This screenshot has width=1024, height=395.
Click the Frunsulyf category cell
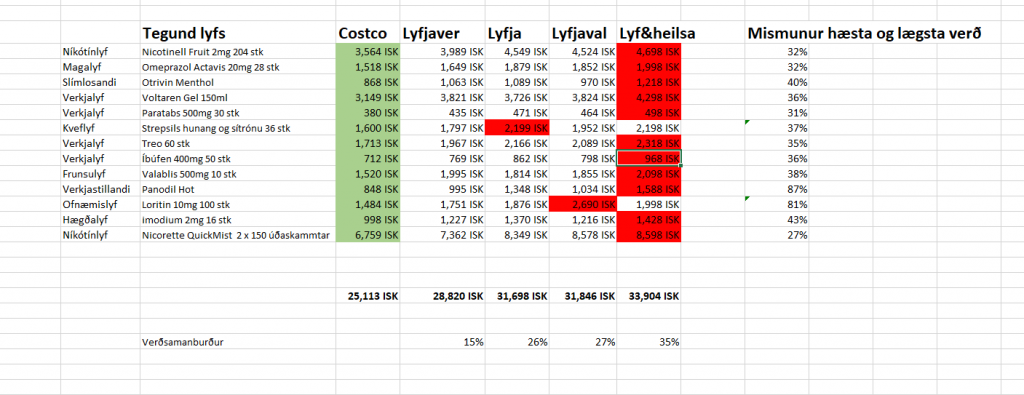pyautogui.click(x=100, y=174)
